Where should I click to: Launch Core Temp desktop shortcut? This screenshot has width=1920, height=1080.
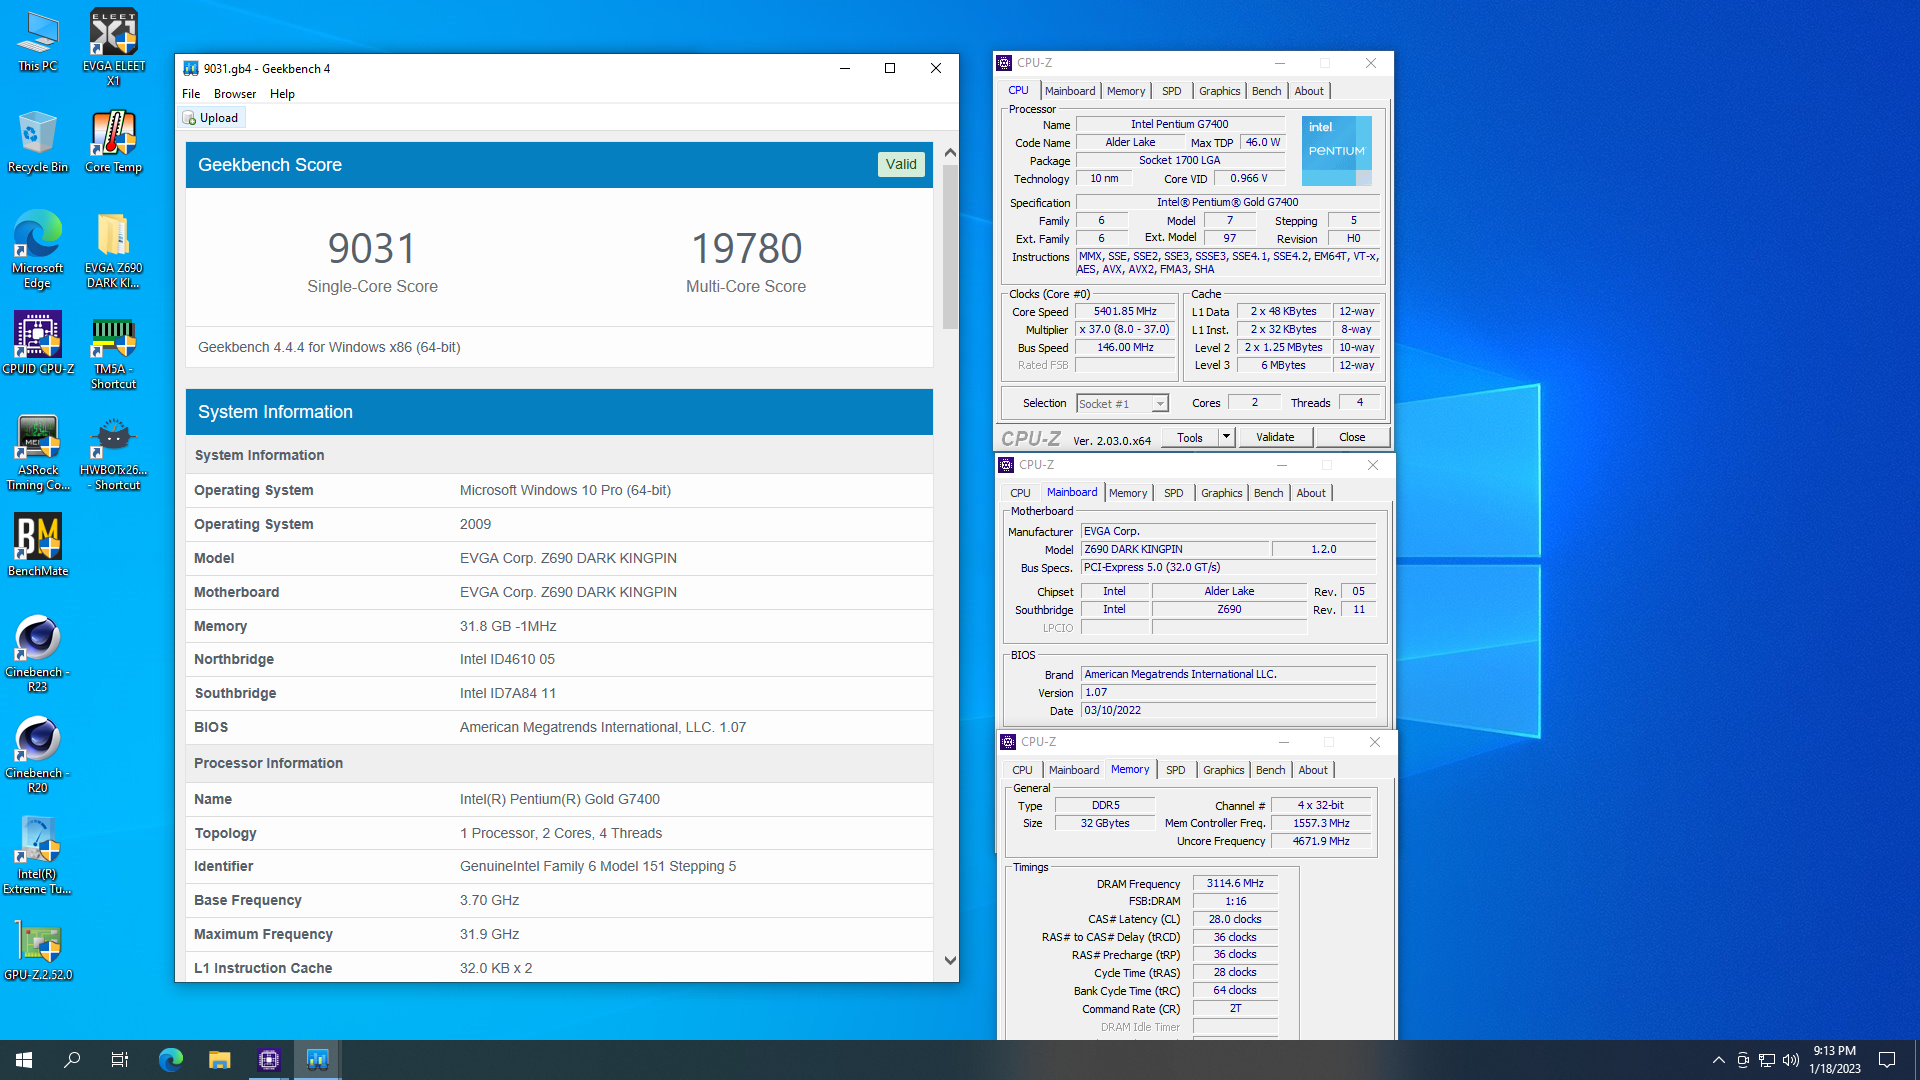click(113, 143)
